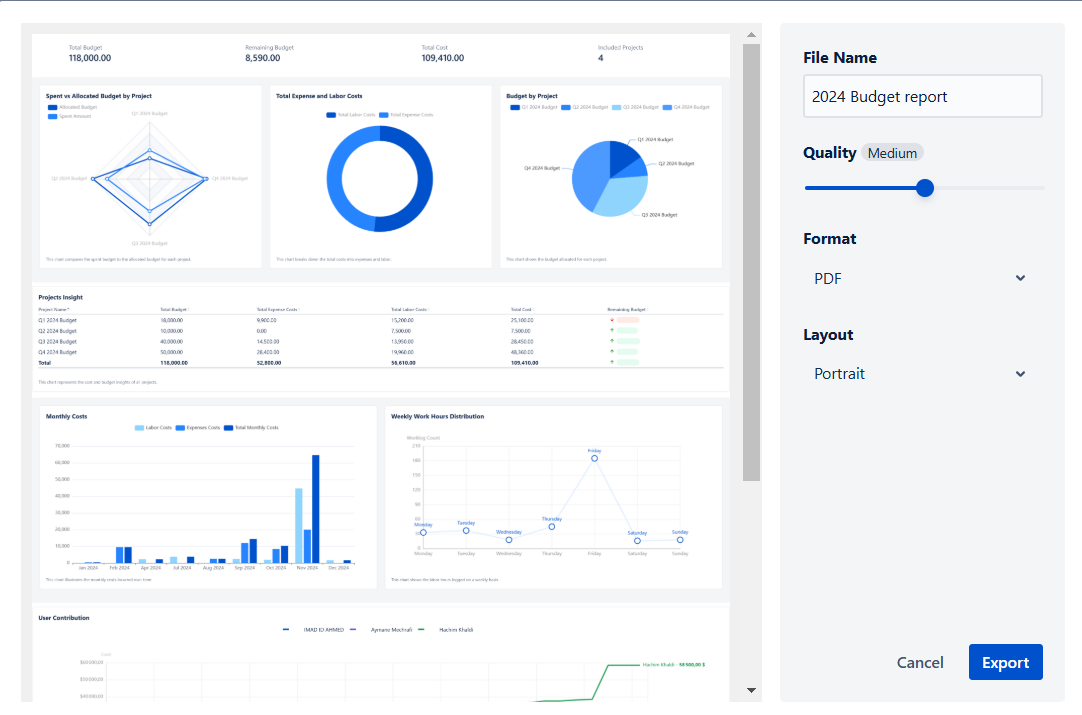1082x715 pixels.
Task: Click the File Name input field
Action: pos(923,97)
